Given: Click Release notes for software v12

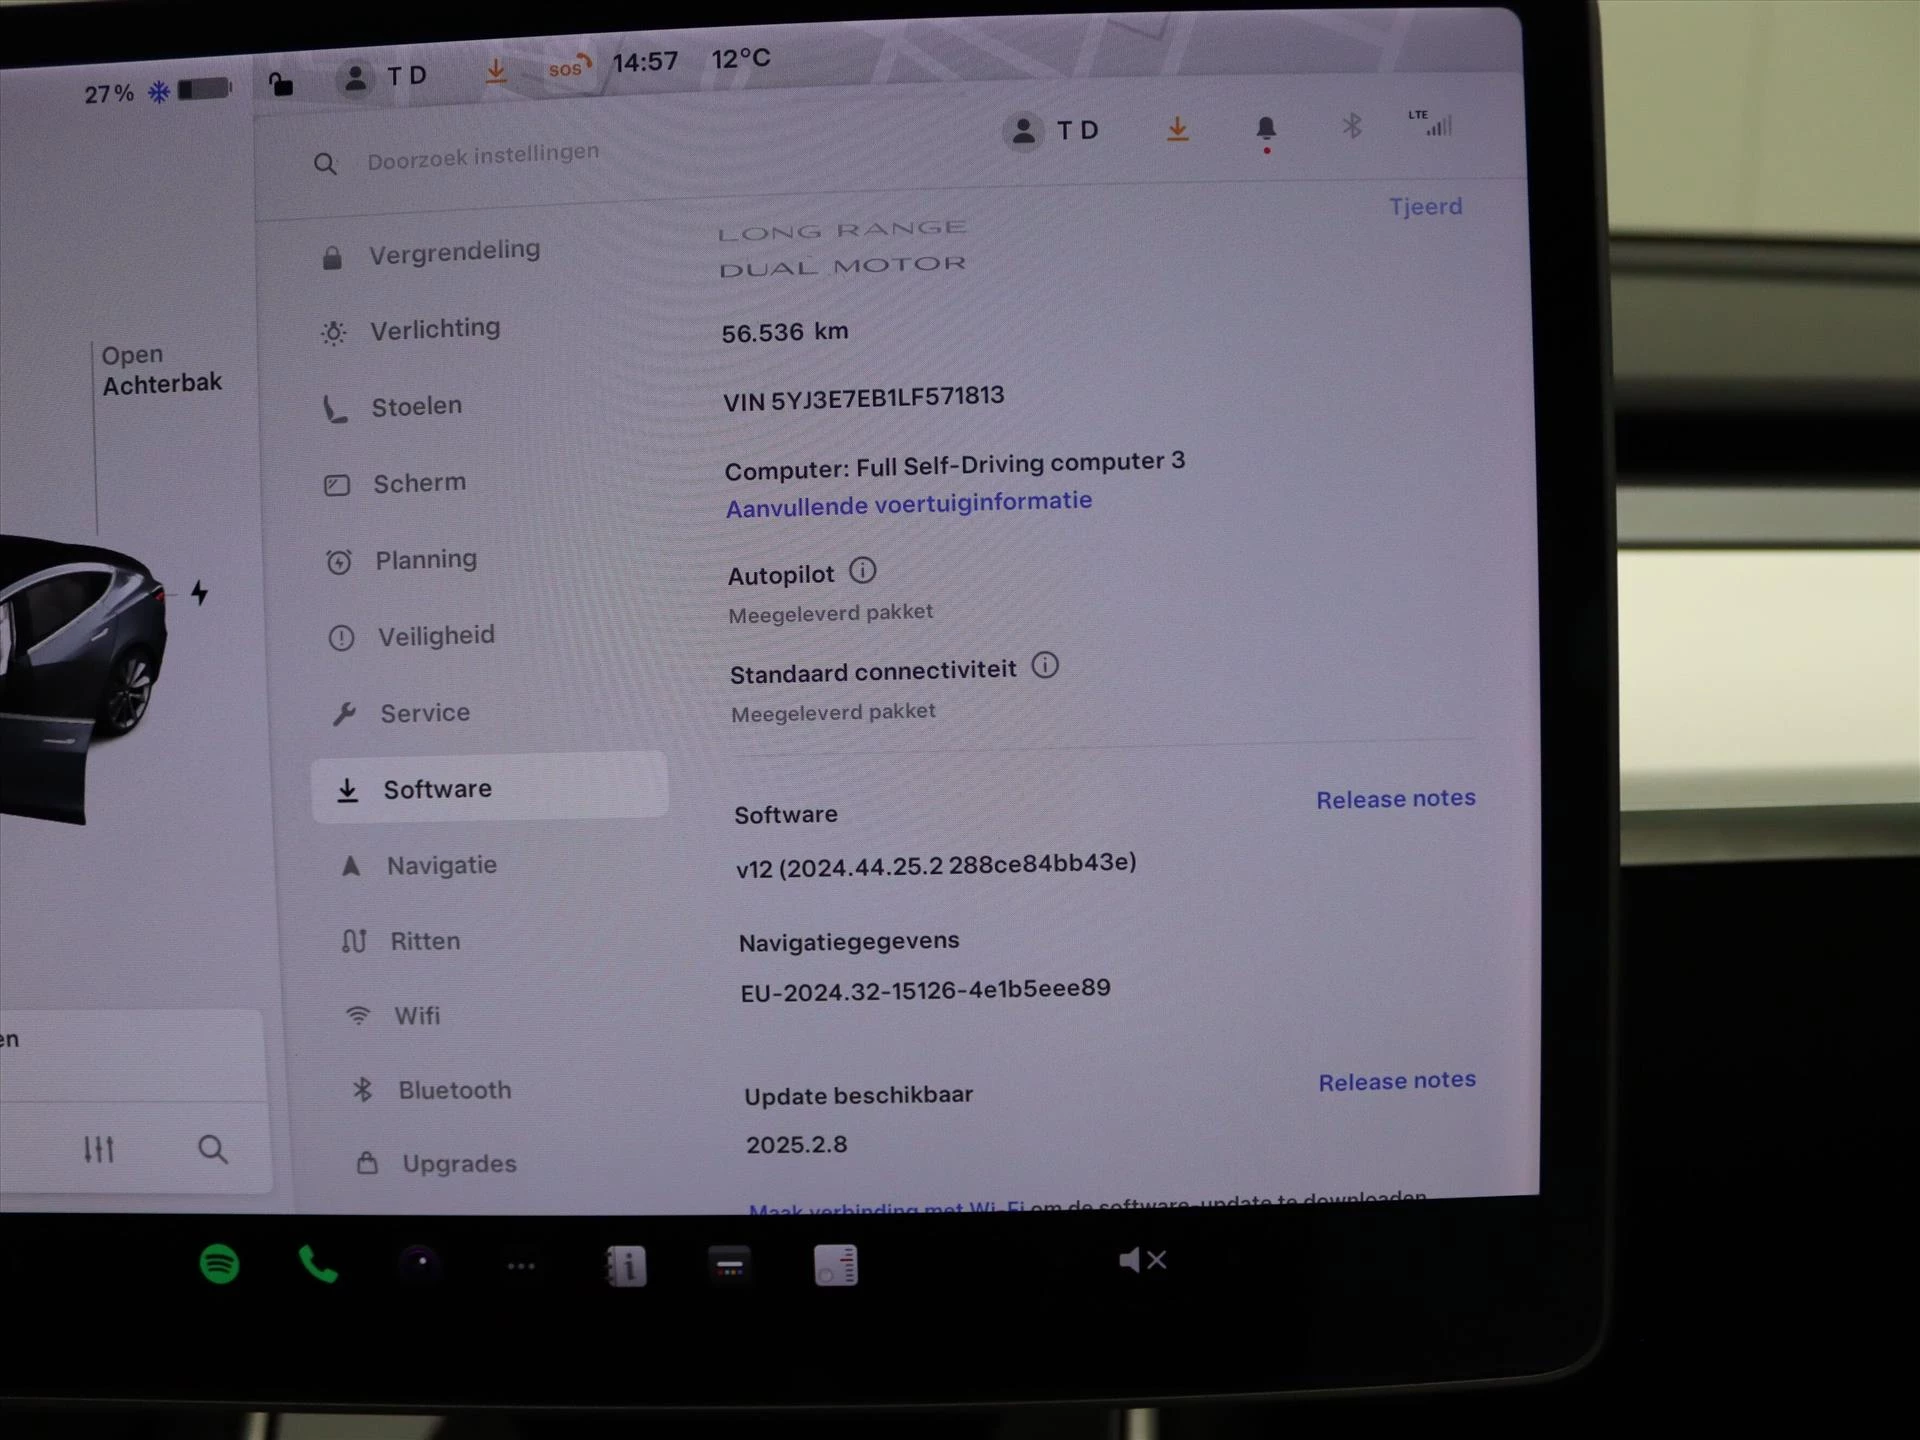Looking at the screenshot, I should coord(1394,799).
